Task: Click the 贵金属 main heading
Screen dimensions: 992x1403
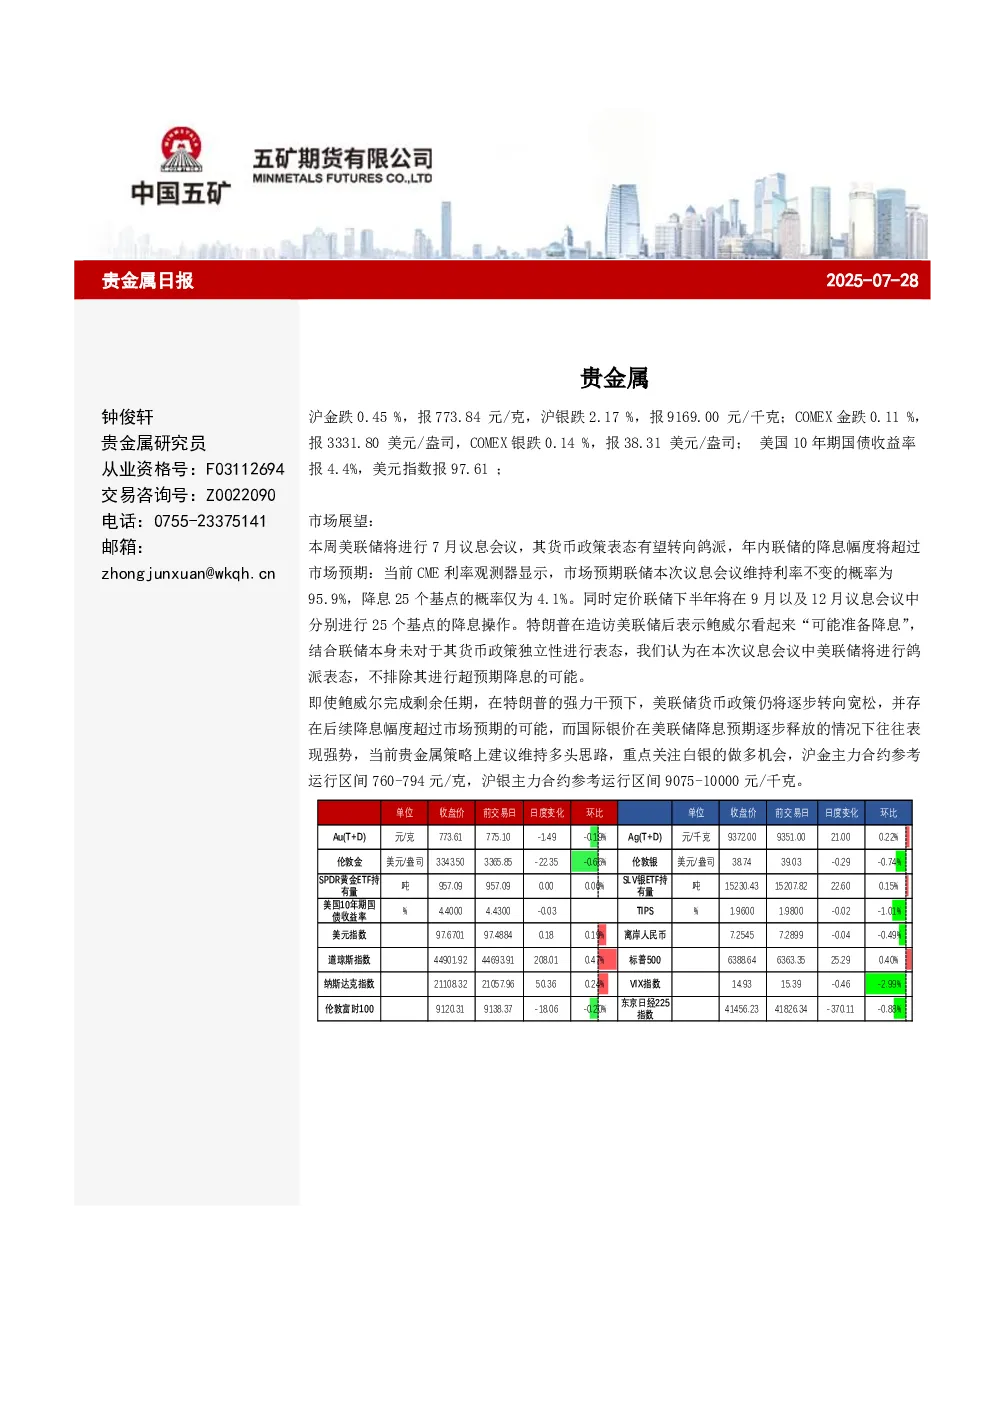Action: (614, 378)
